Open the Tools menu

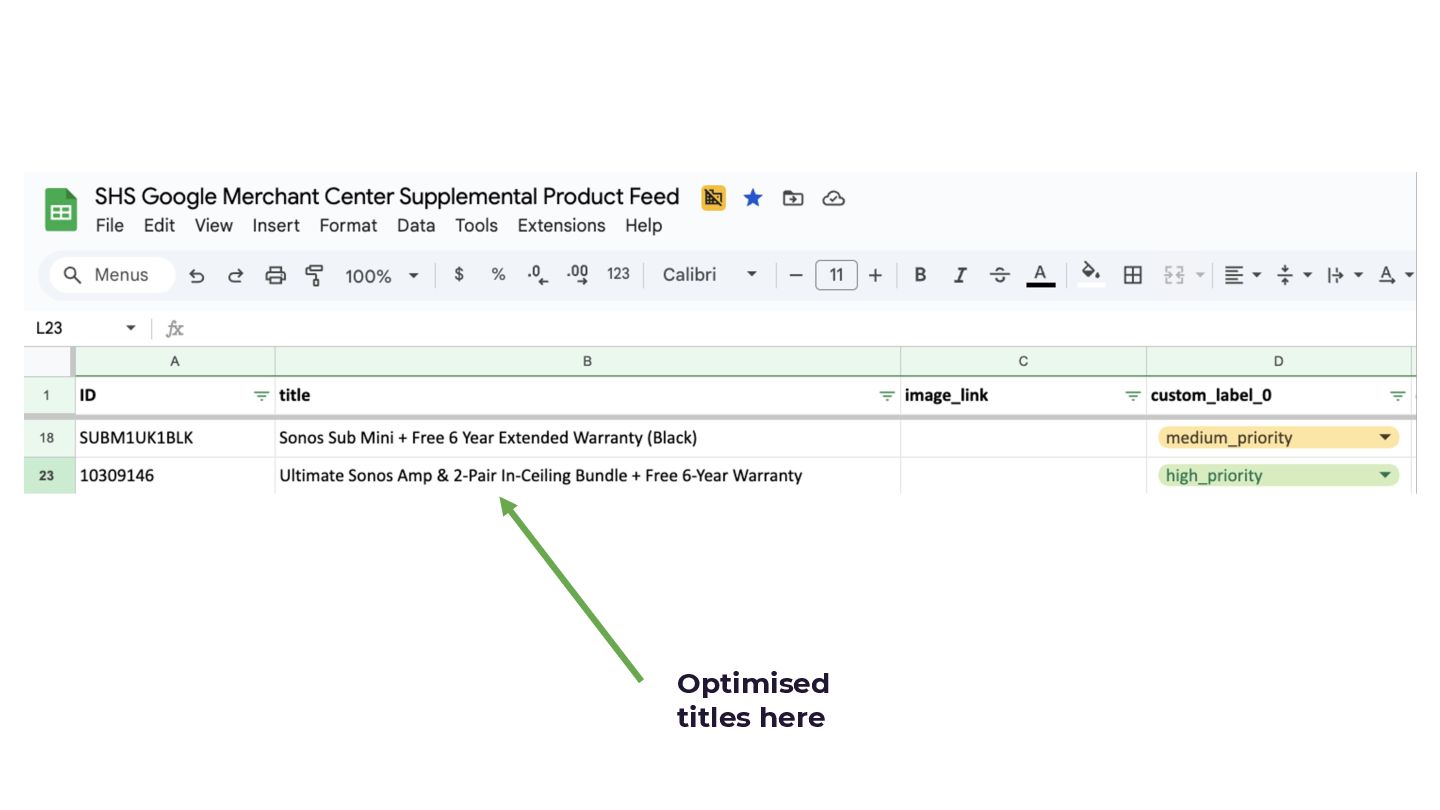click(476, 226)
